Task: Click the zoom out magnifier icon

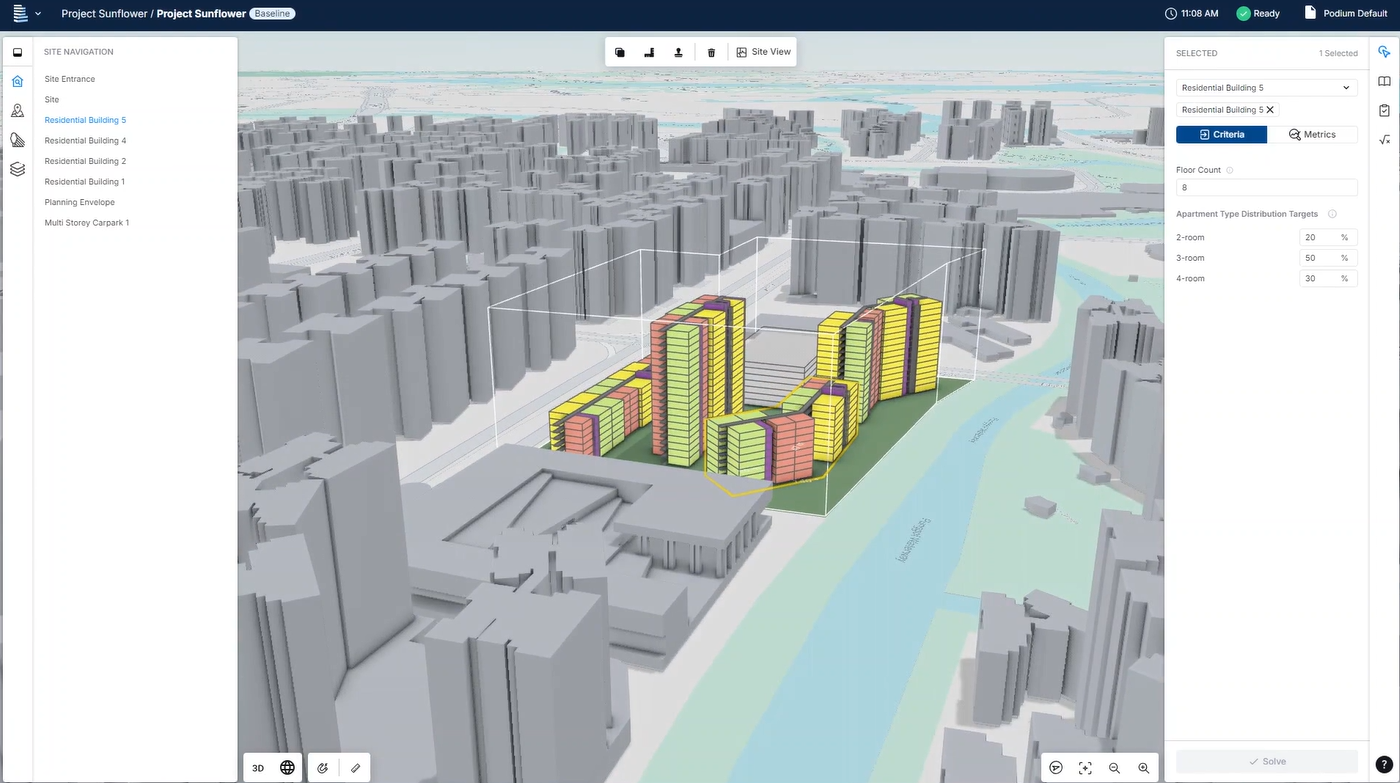Action: tap(1114, 768)
